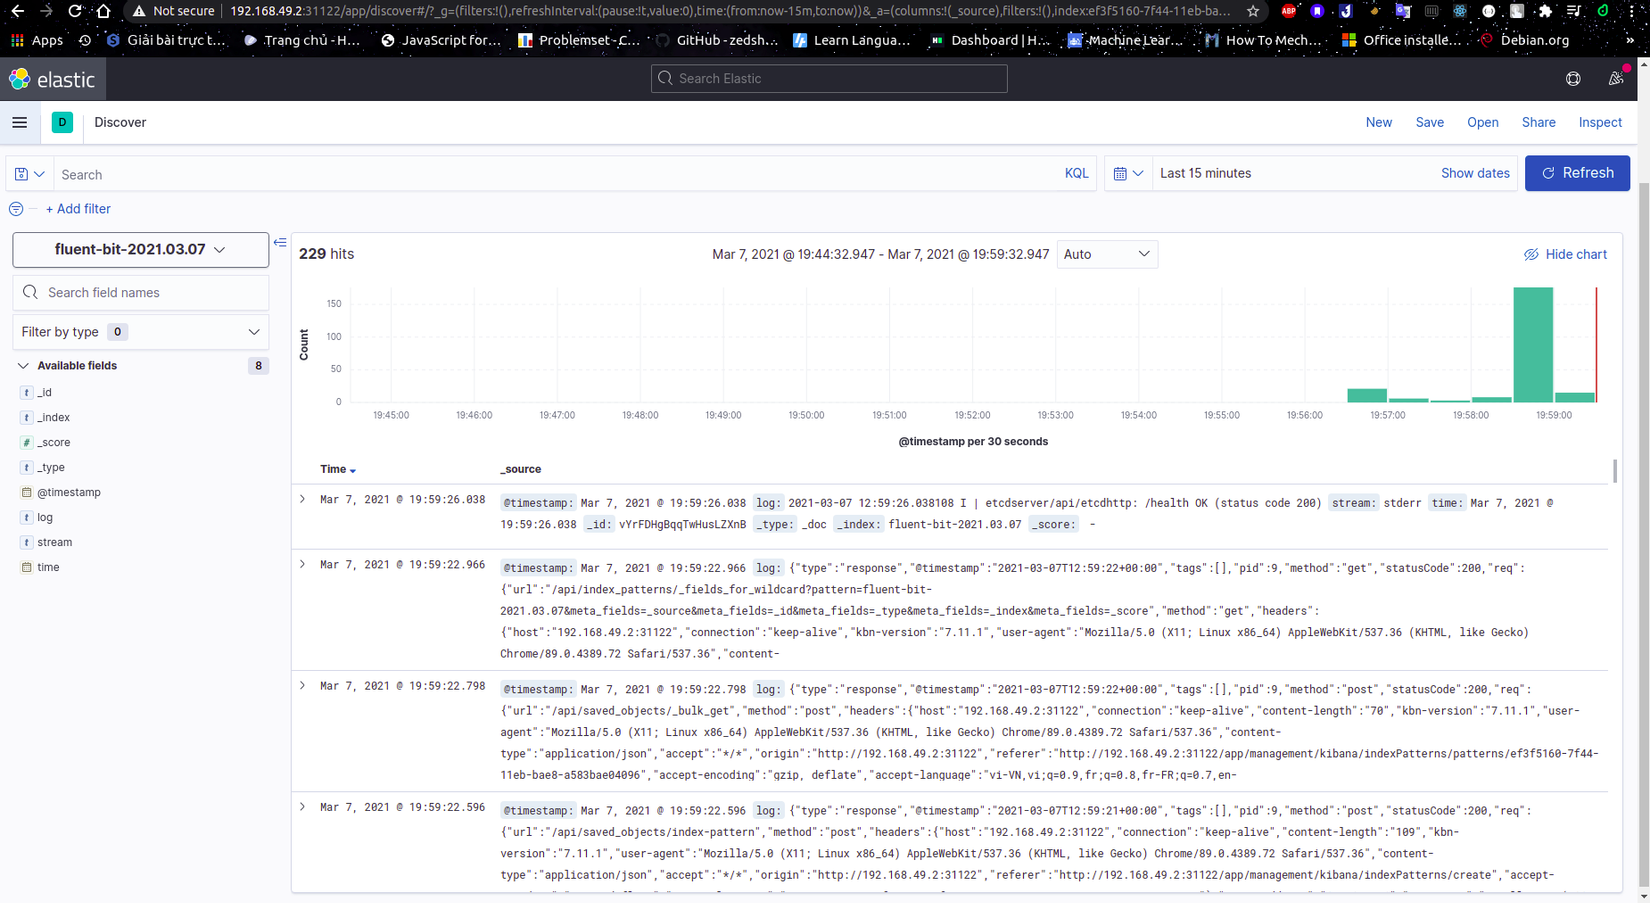The width and height of the screenshot is (1650, 903).
Task: Open the New menu item
Action: pos(1378,122)
